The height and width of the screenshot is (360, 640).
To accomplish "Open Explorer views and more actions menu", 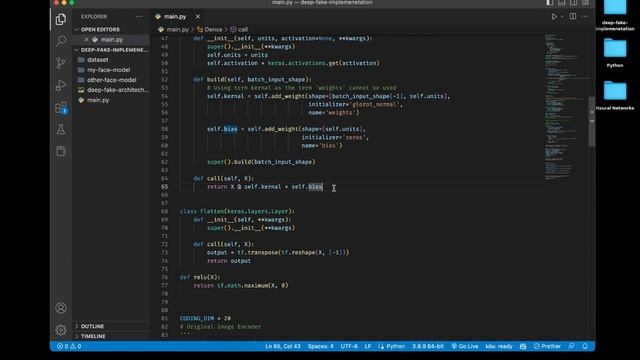I will pos(139,17).
